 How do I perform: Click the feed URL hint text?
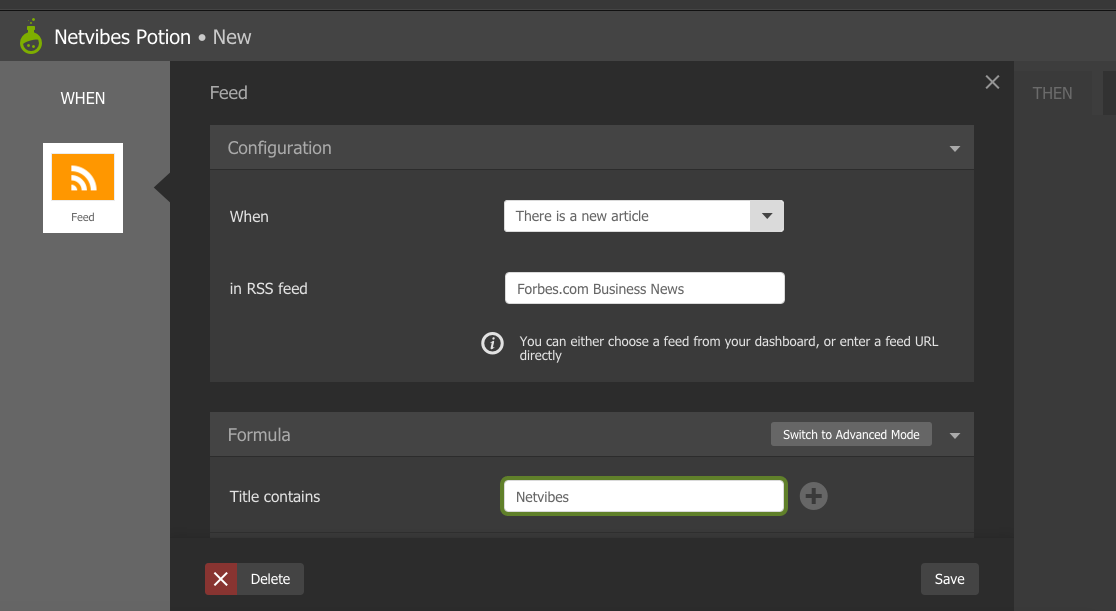pos(729,348)
